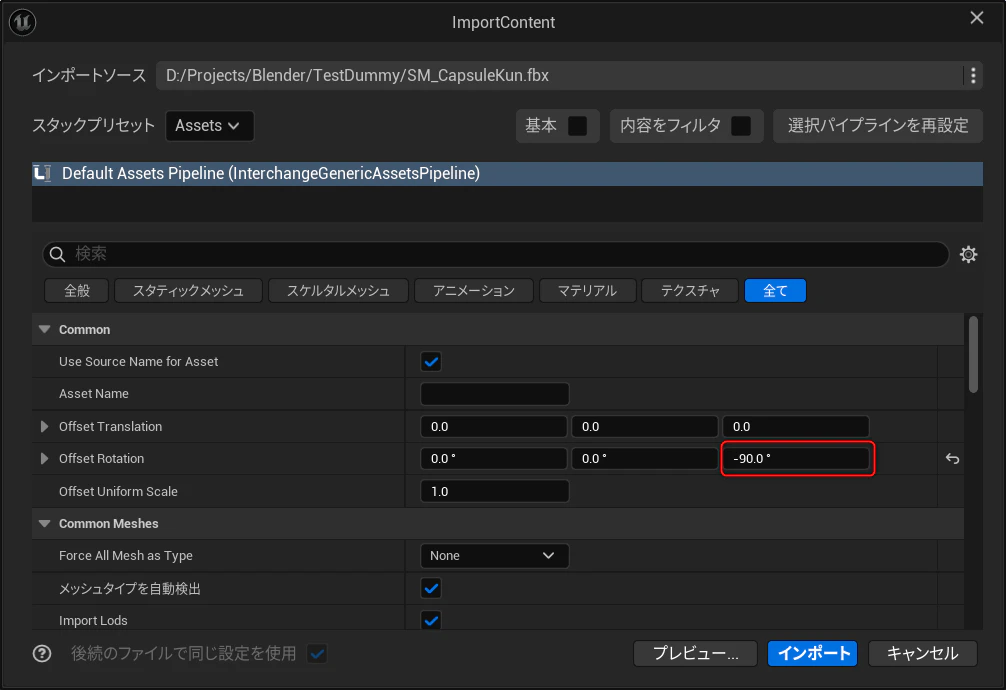Toggle 後続のファイルで同じ設定を使用 checkbox

[317, 653]
